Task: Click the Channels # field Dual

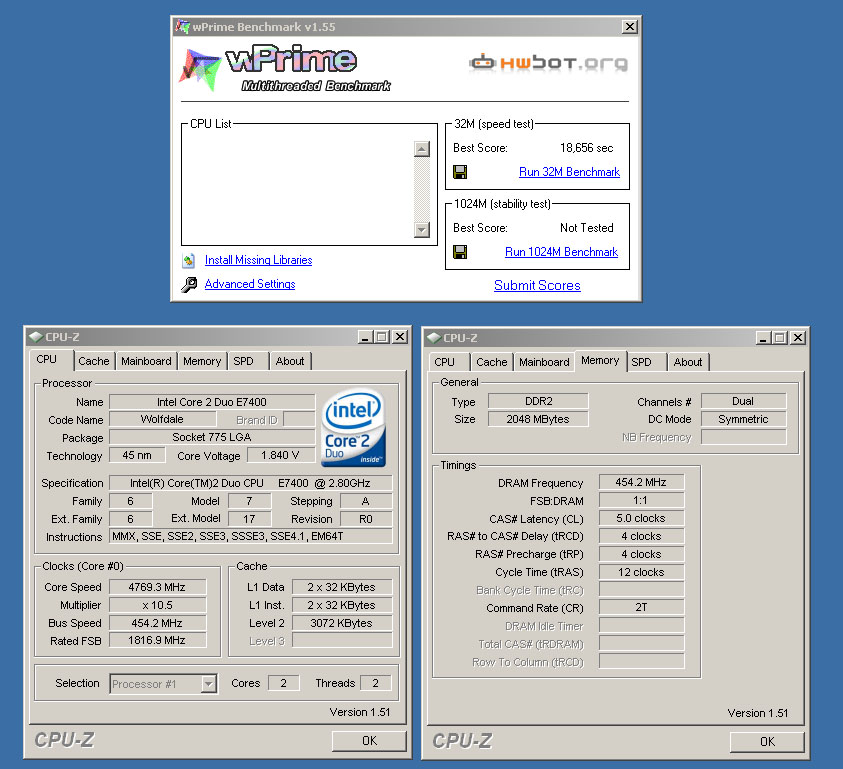Action: coord(744,401)
